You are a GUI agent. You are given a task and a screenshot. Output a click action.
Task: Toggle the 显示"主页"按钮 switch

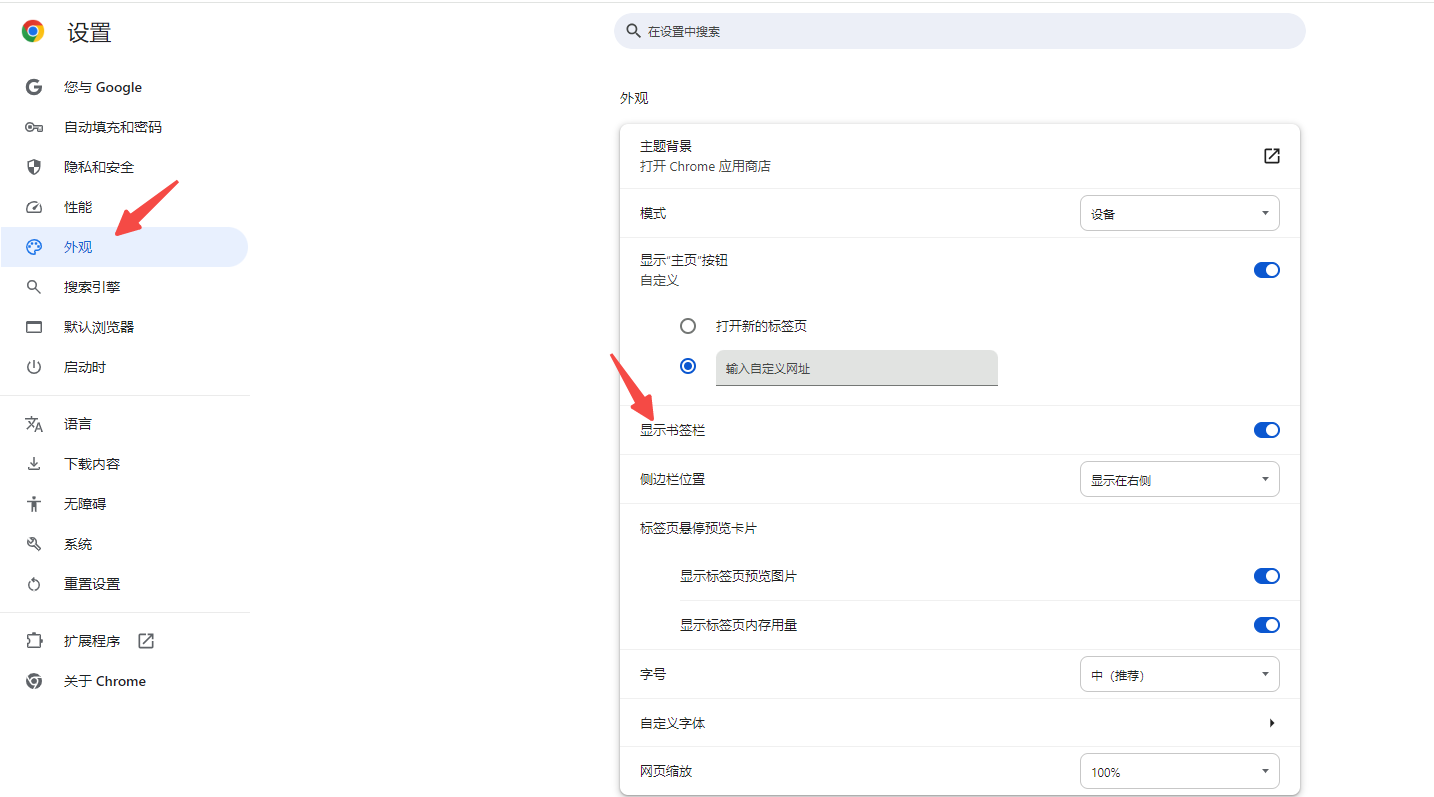tap(1267, 270)
